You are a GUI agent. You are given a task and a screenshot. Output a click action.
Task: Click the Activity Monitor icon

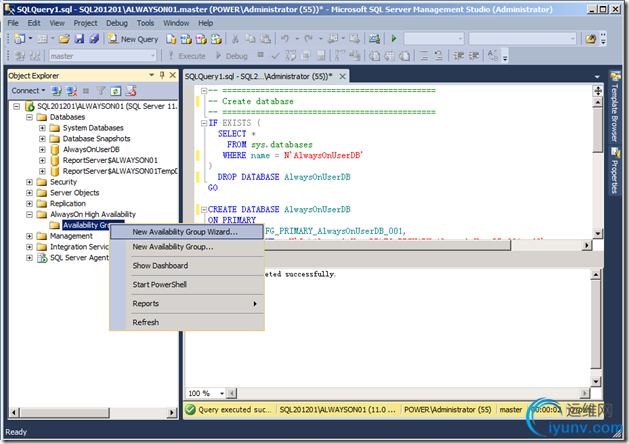coord(374,39)
